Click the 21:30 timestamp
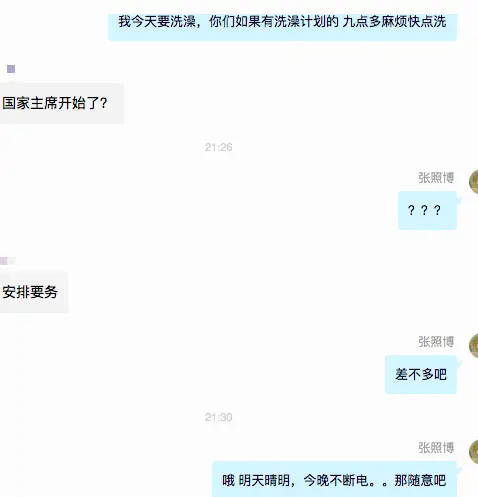 (x=219, y=417)
